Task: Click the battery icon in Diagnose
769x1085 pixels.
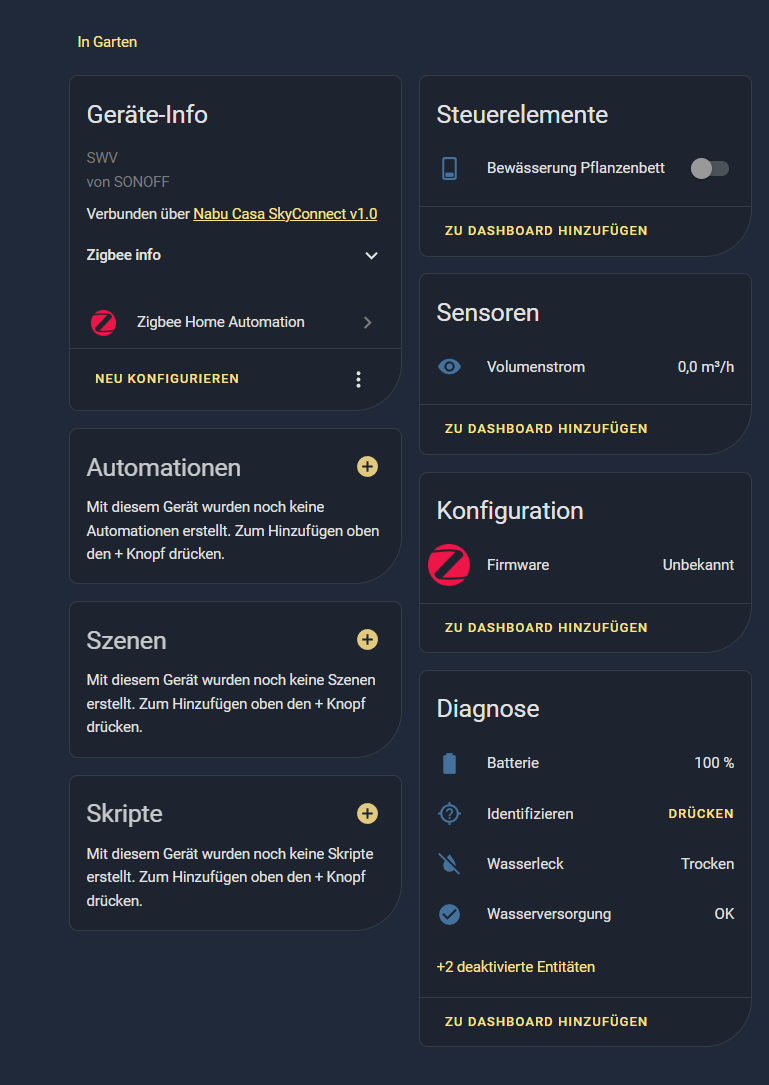Action: pyautogui.click(x=449, y=763)
